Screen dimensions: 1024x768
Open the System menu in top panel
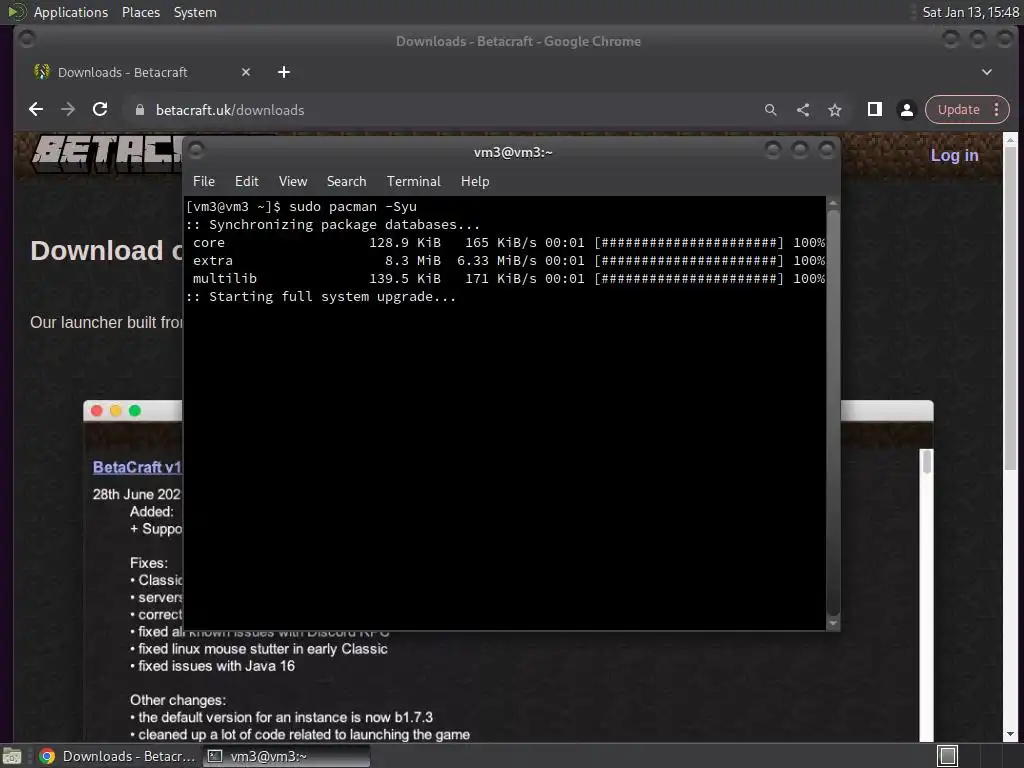tap(195, 12)
